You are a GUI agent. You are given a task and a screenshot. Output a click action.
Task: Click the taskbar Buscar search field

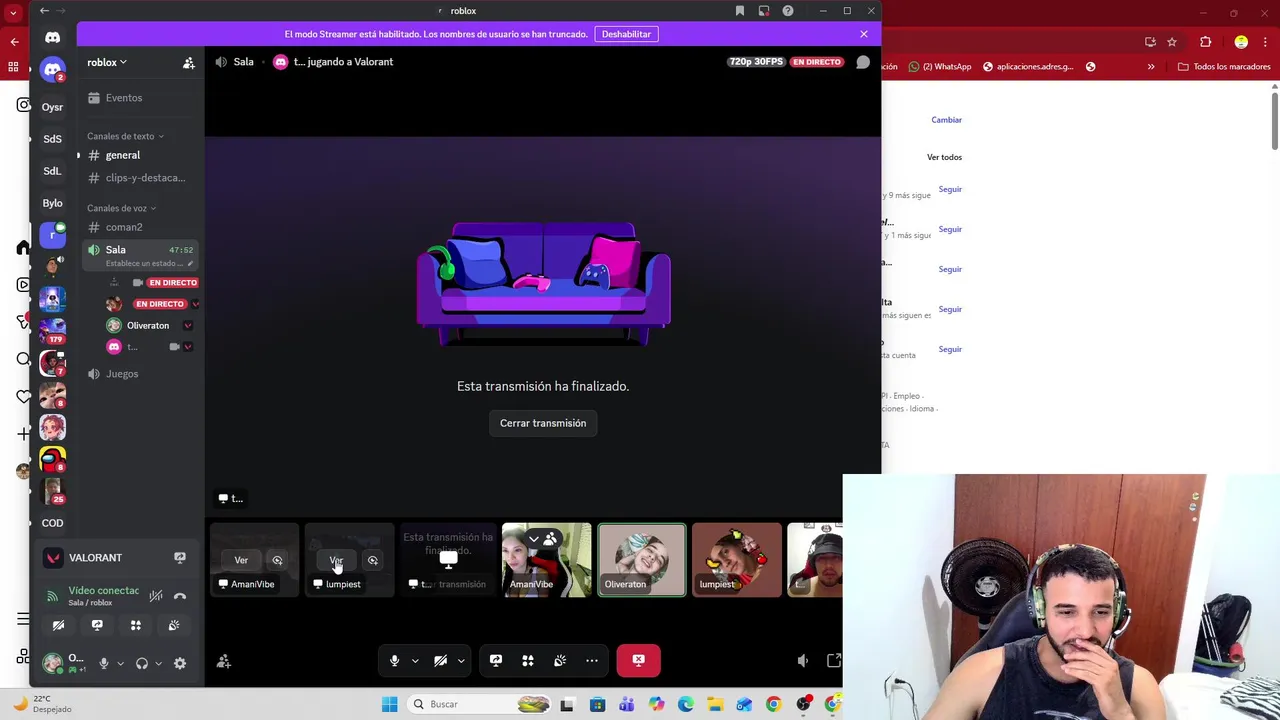(x=481, y=704)
